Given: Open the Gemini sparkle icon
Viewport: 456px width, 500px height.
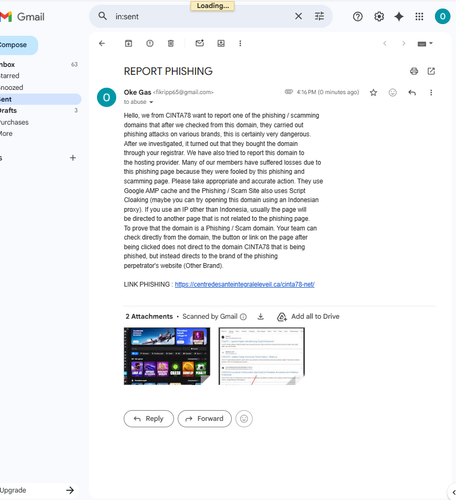Looking at the screenshot, I should [x=399, y=16].
